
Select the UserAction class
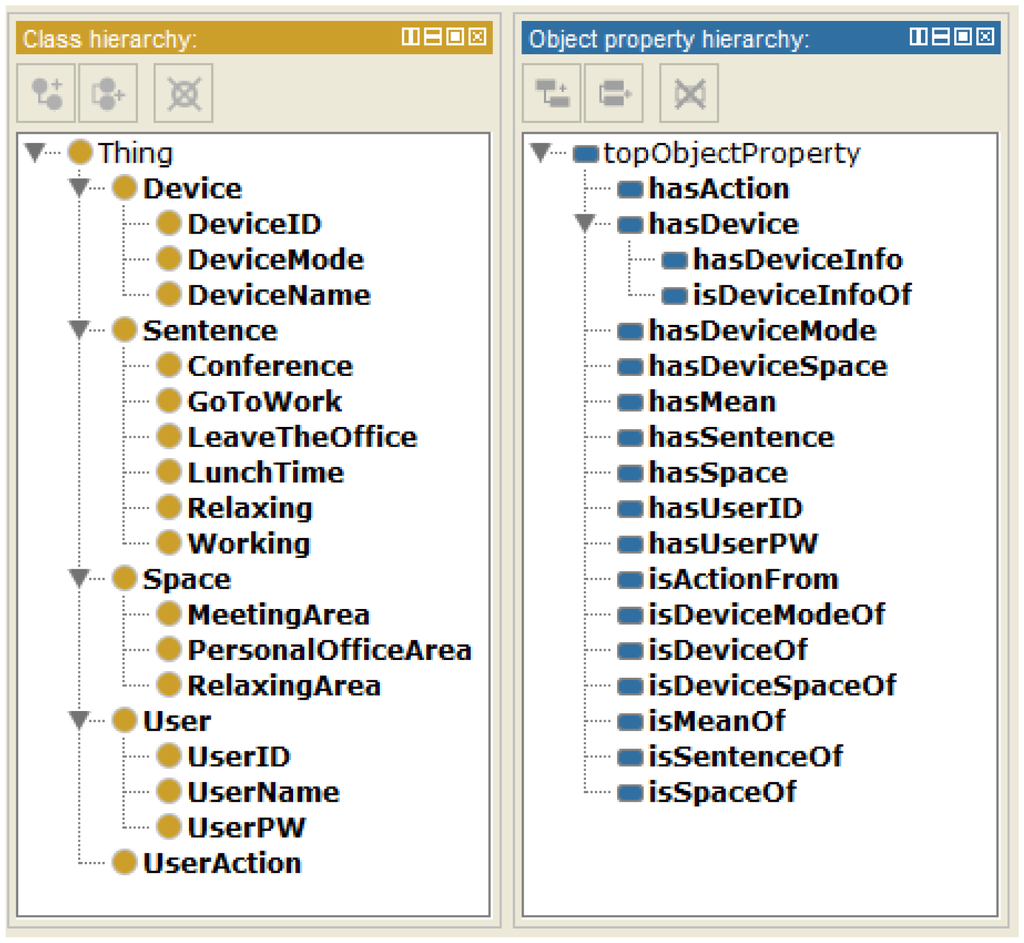(x=221, y=863)
